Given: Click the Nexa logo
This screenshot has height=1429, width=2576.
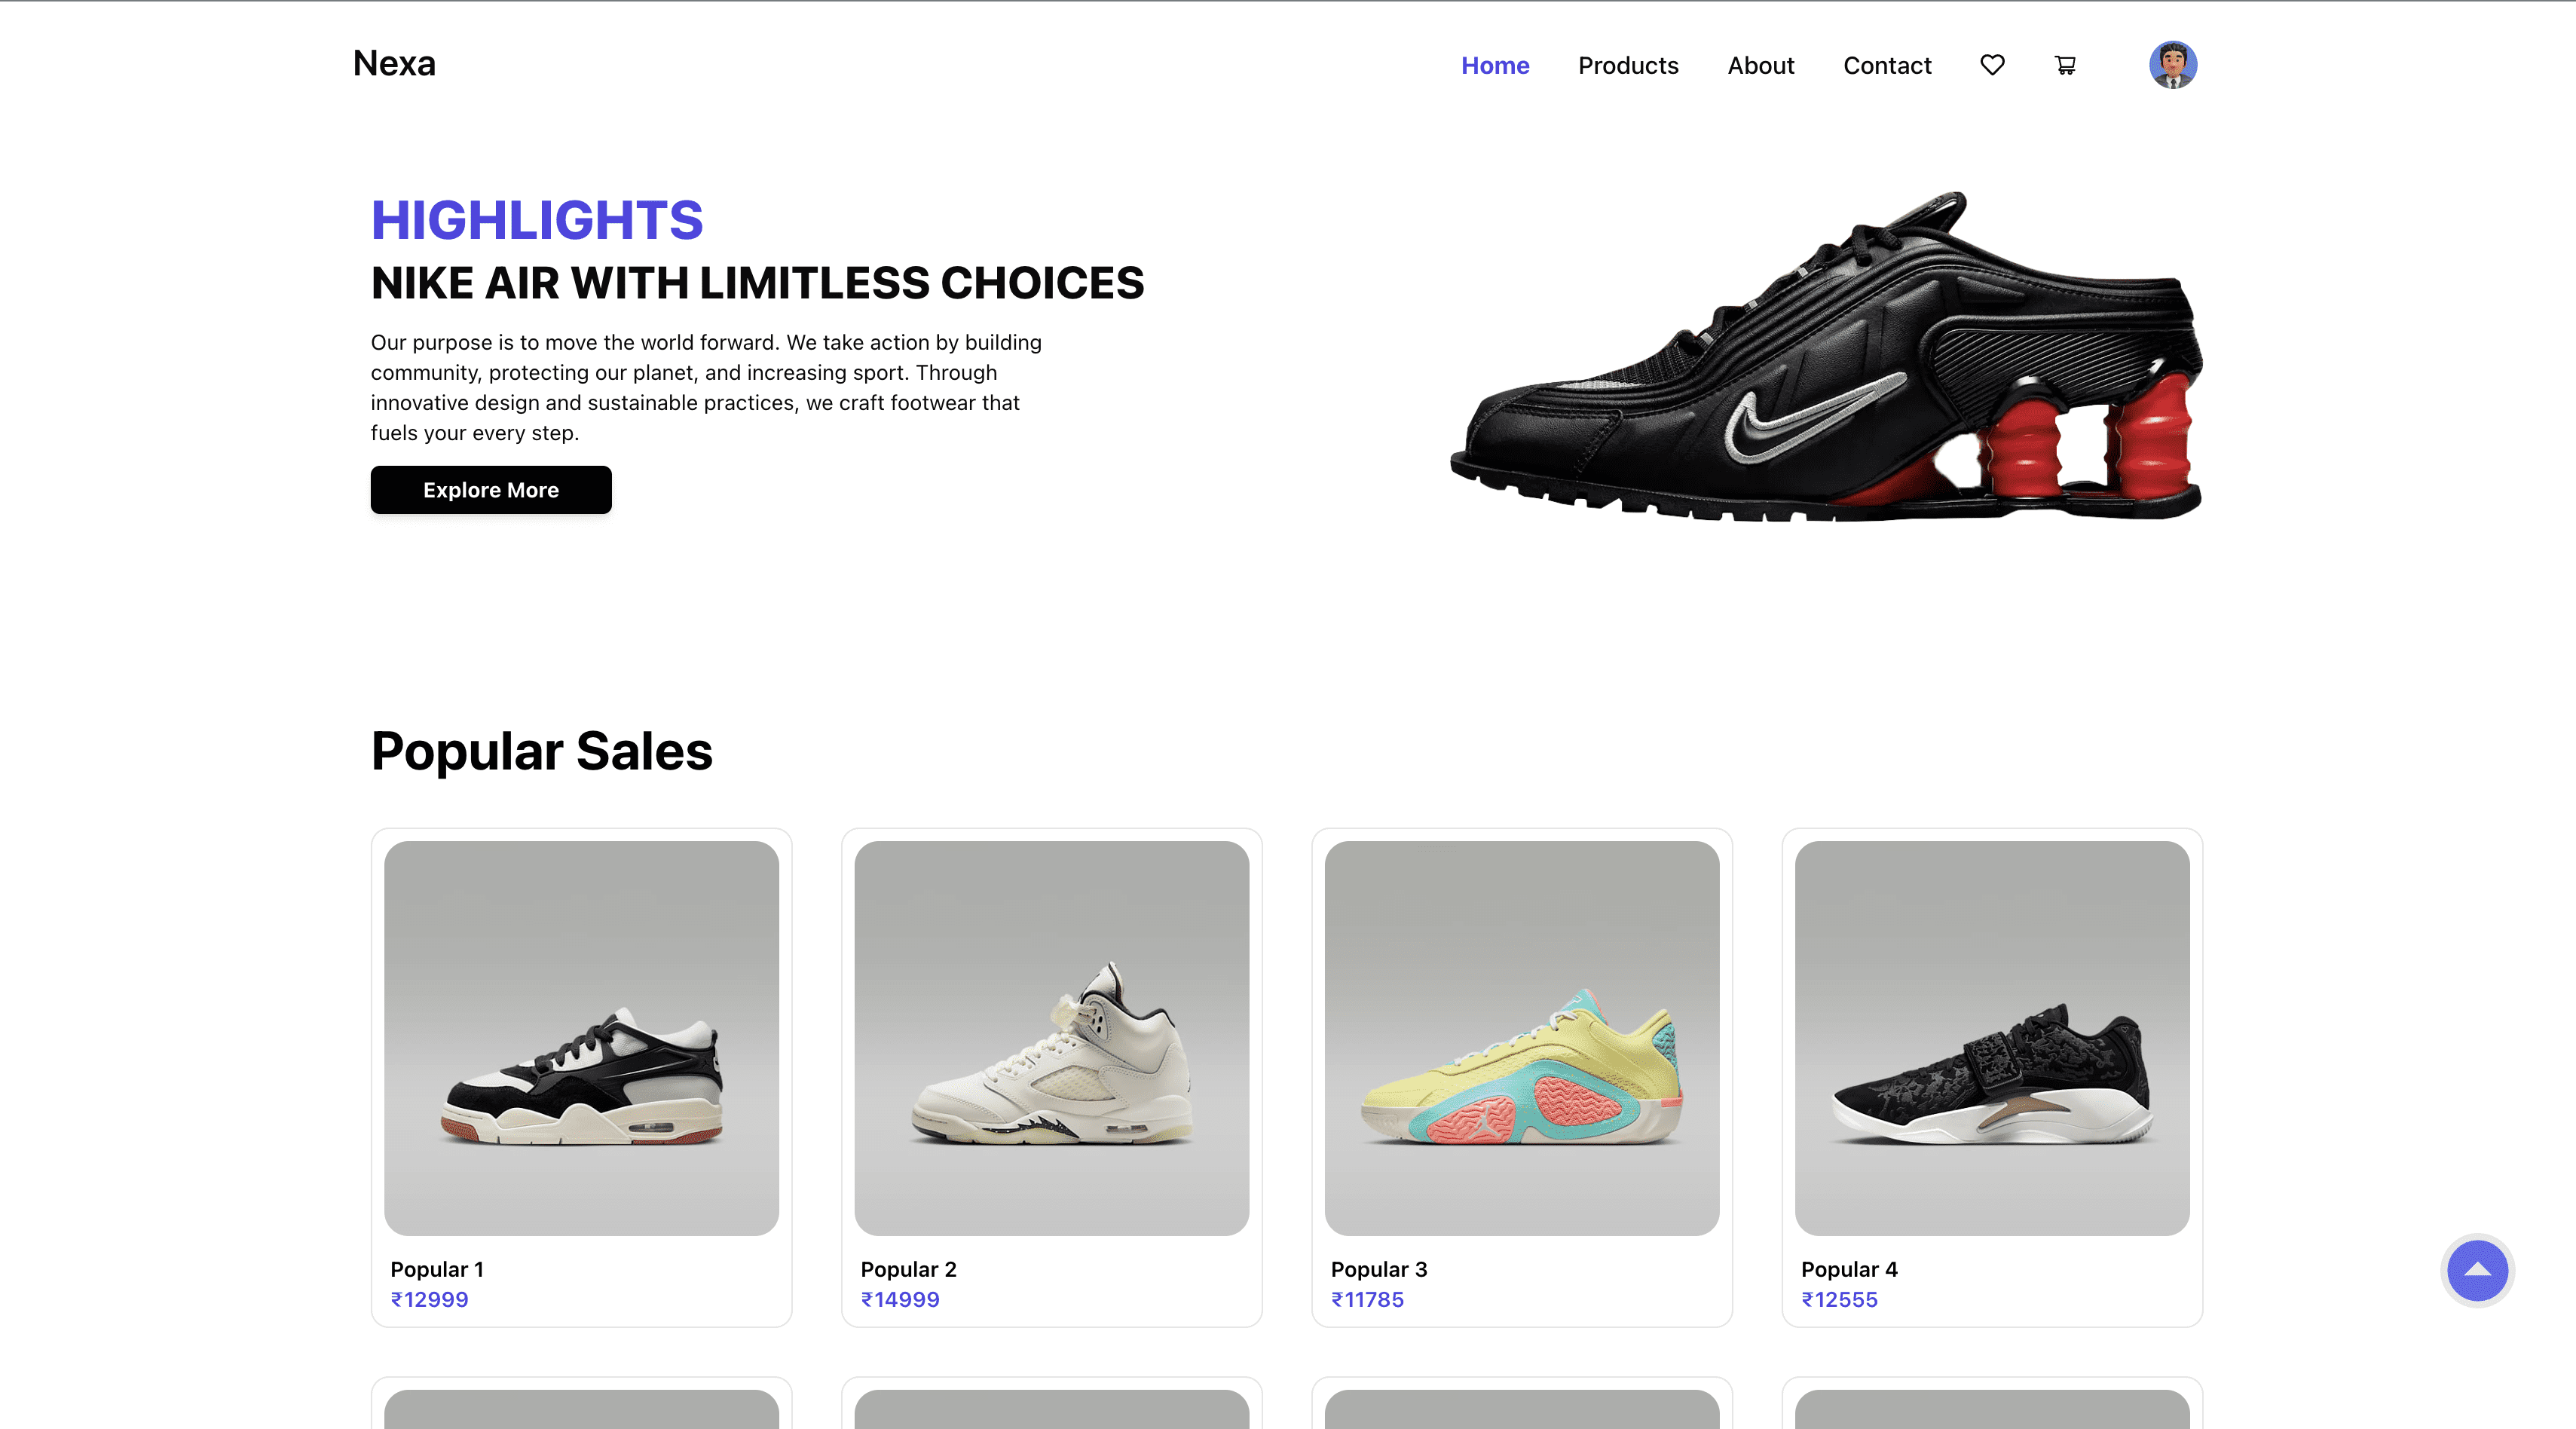Looking at the screenshot, I should tap(394, 64).
